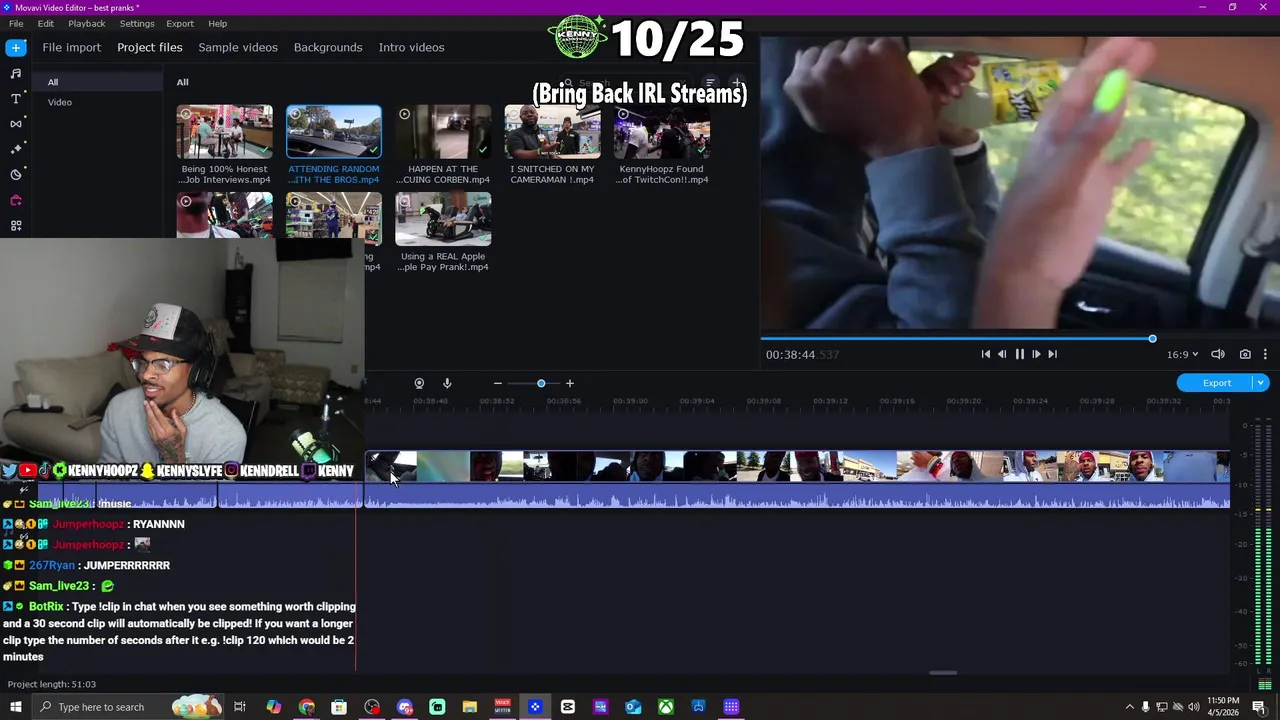Open the Transitions panel icon
Viewport: 1280px width, 720px height.
tap(16, 124)
